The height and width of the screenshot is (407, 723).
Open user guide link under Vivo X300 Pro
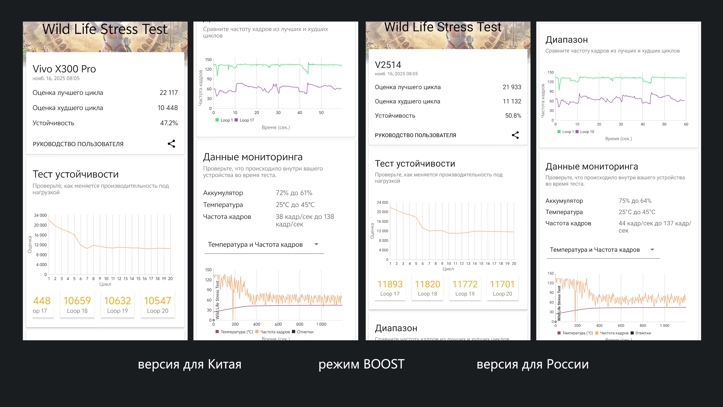pyautogui.click(x=78, y=144)
